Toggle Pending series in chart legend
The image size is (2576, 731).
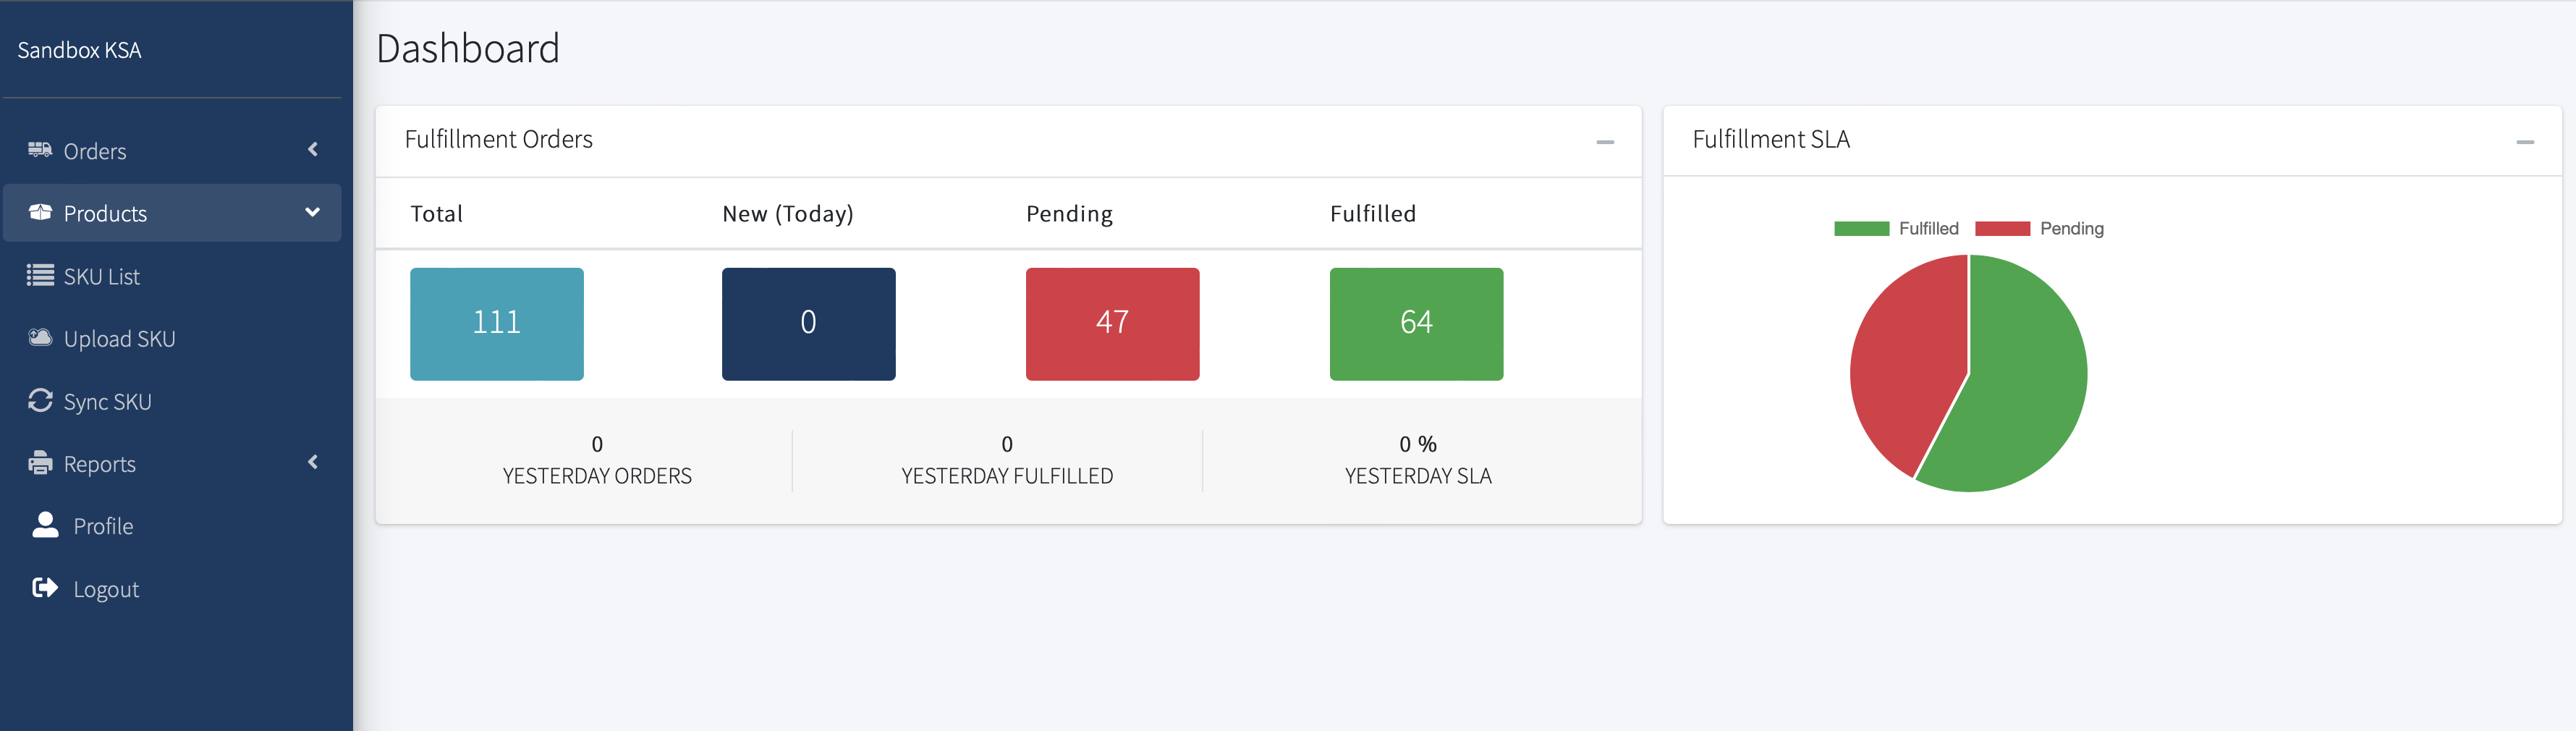click(x=2038, y=229)
